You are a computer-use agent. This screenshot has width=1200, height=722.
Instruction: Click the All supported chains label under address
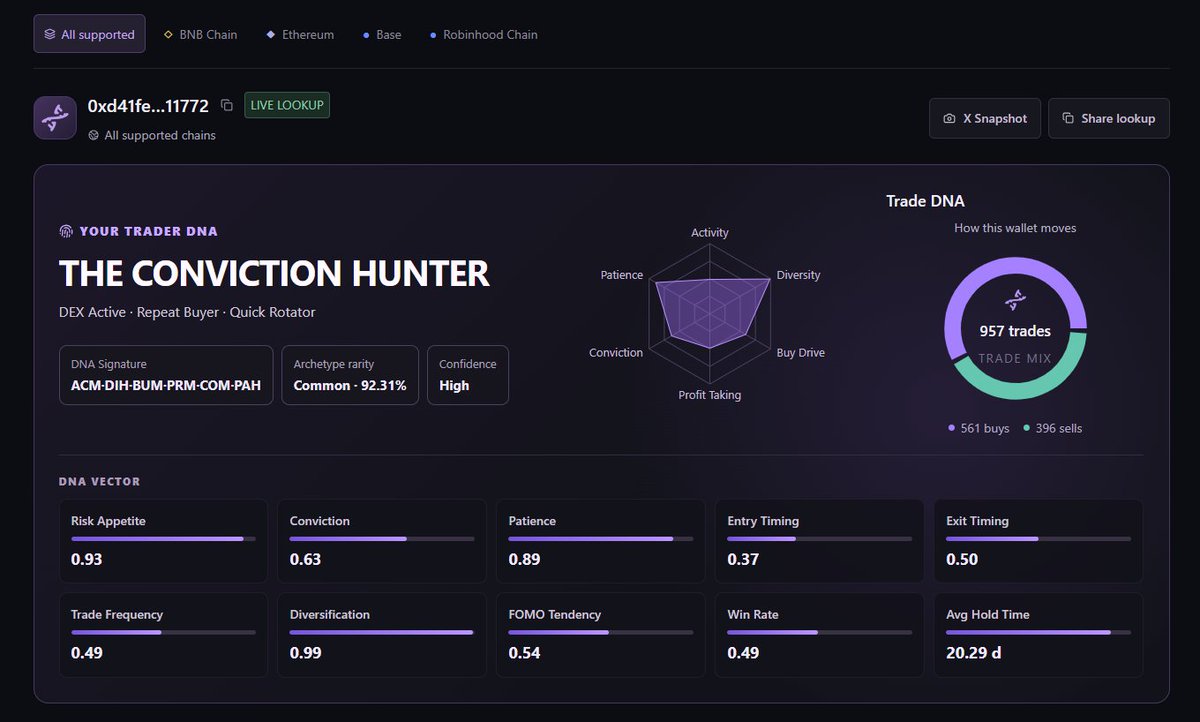click(160, 135)
